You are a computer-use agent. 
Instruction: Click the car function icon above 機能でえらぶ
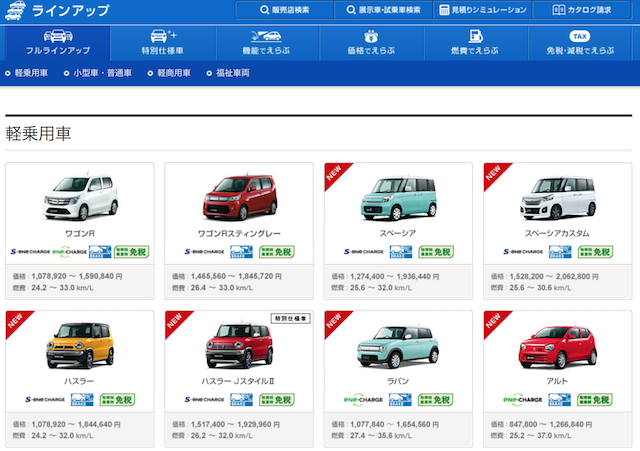click(266, 36)
